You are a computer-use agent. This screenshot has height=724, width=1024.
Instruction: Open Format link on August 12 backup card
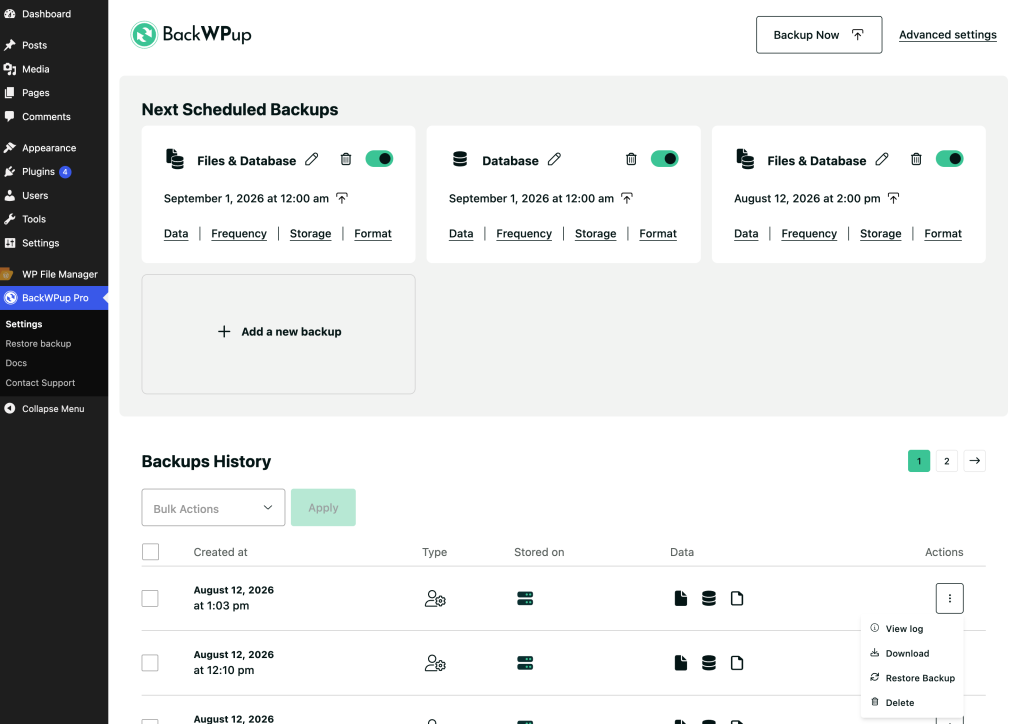pos(943,234)
